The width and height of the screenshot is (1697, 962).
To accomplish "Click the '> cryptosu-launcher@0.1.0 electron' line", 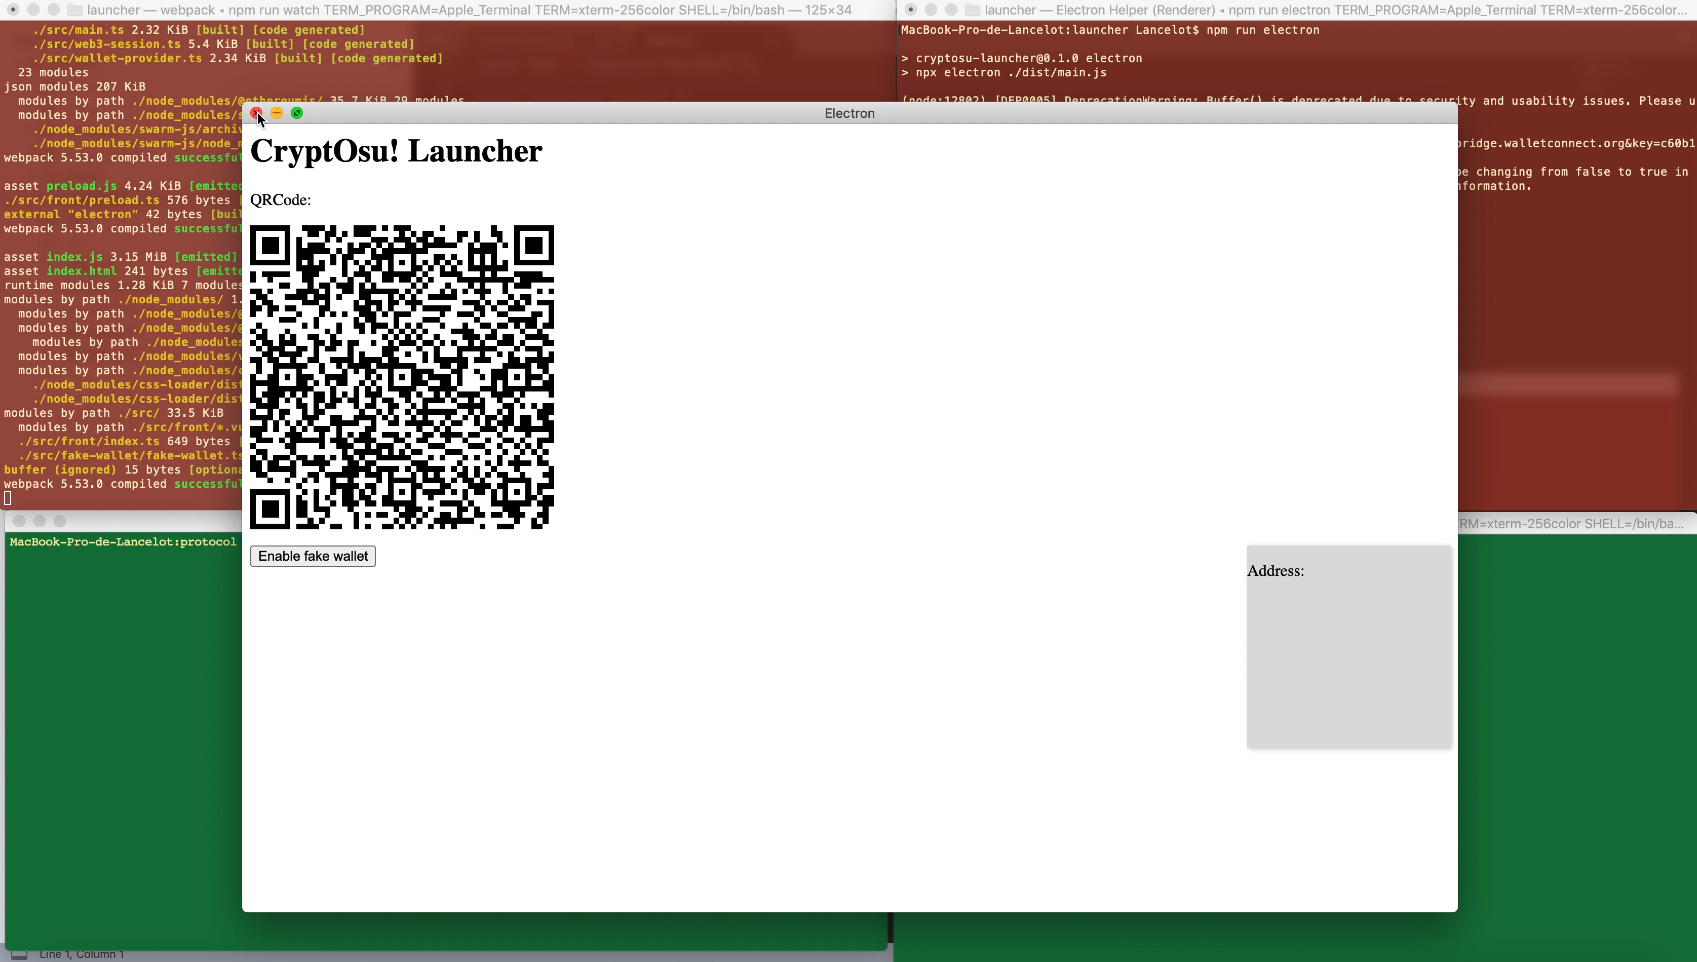I will point(1022,58).
